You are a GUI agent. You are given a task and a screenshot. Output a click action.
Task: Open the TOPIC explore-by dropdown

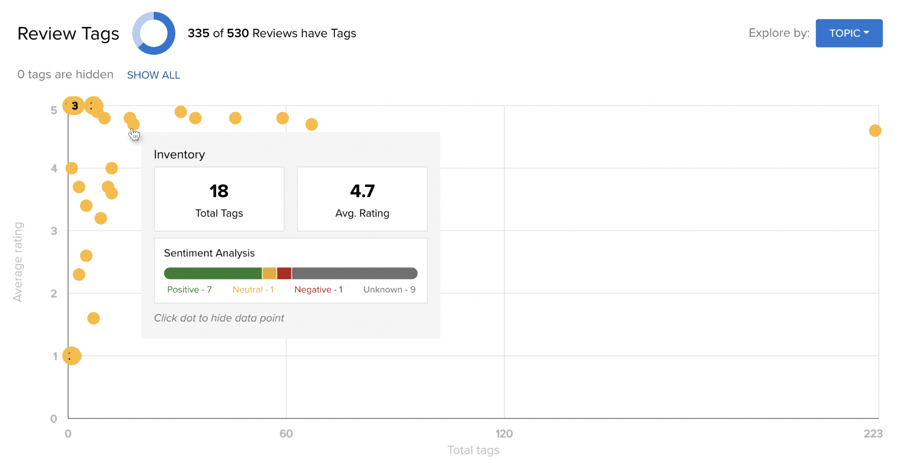click(x=849, y=33)
